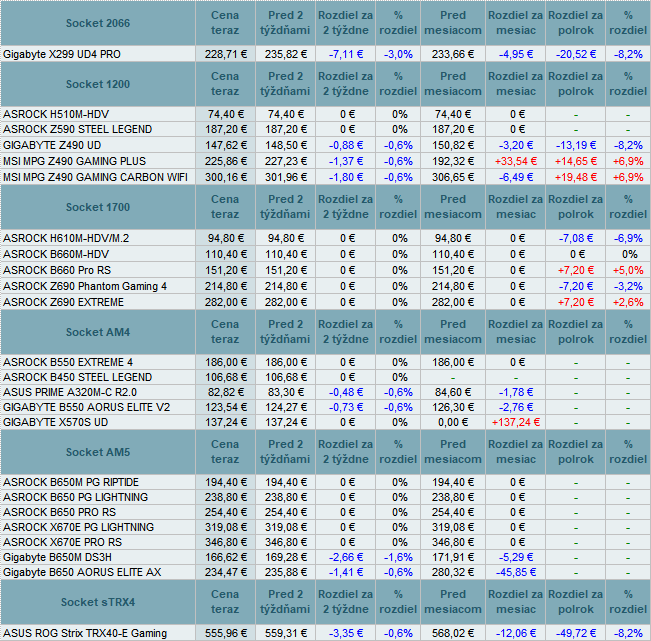Select 300,16 € current price cell
The width and height of the screenshot is (651, 641).
coord(226,178)
